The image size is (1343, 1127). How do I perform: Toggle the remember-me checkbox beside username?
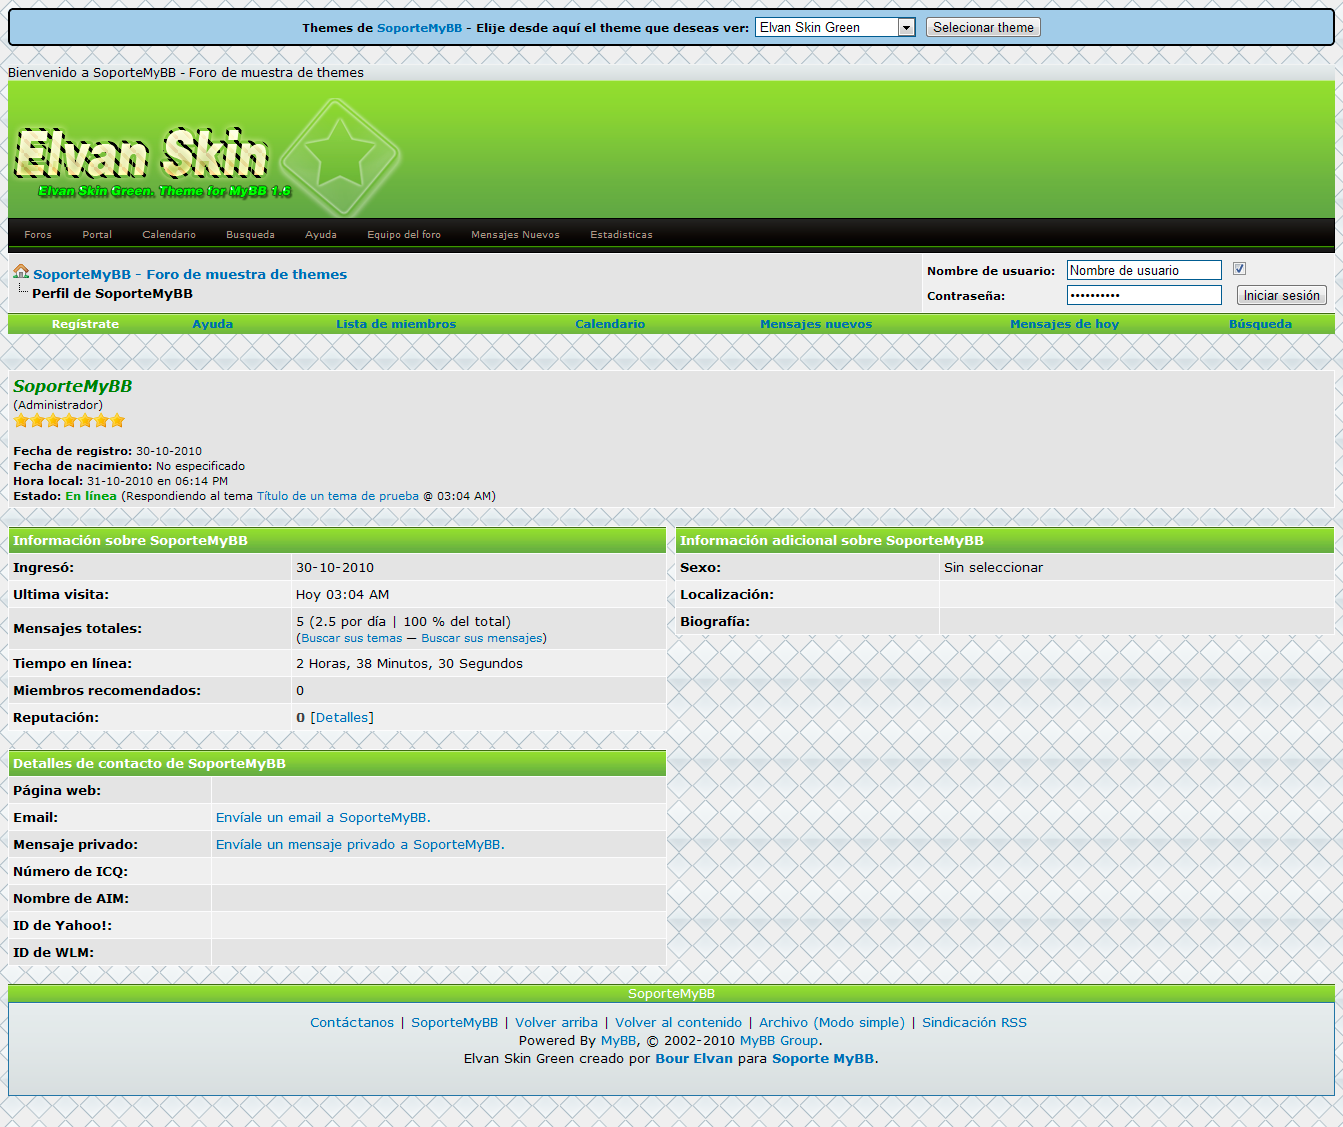click(x=1239, y=269)
